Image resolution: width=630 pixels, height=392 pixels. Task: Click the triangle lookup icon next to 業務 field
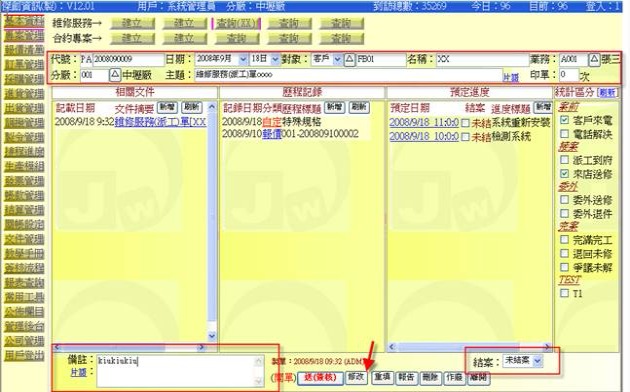pyautogui.click(x=594, y=59)
